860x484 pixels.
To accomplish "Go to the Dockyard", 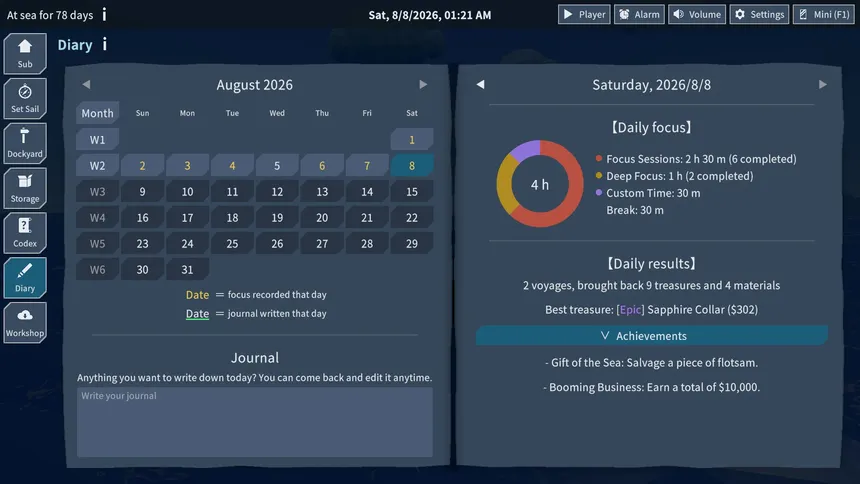I will (x=25, y=143).
